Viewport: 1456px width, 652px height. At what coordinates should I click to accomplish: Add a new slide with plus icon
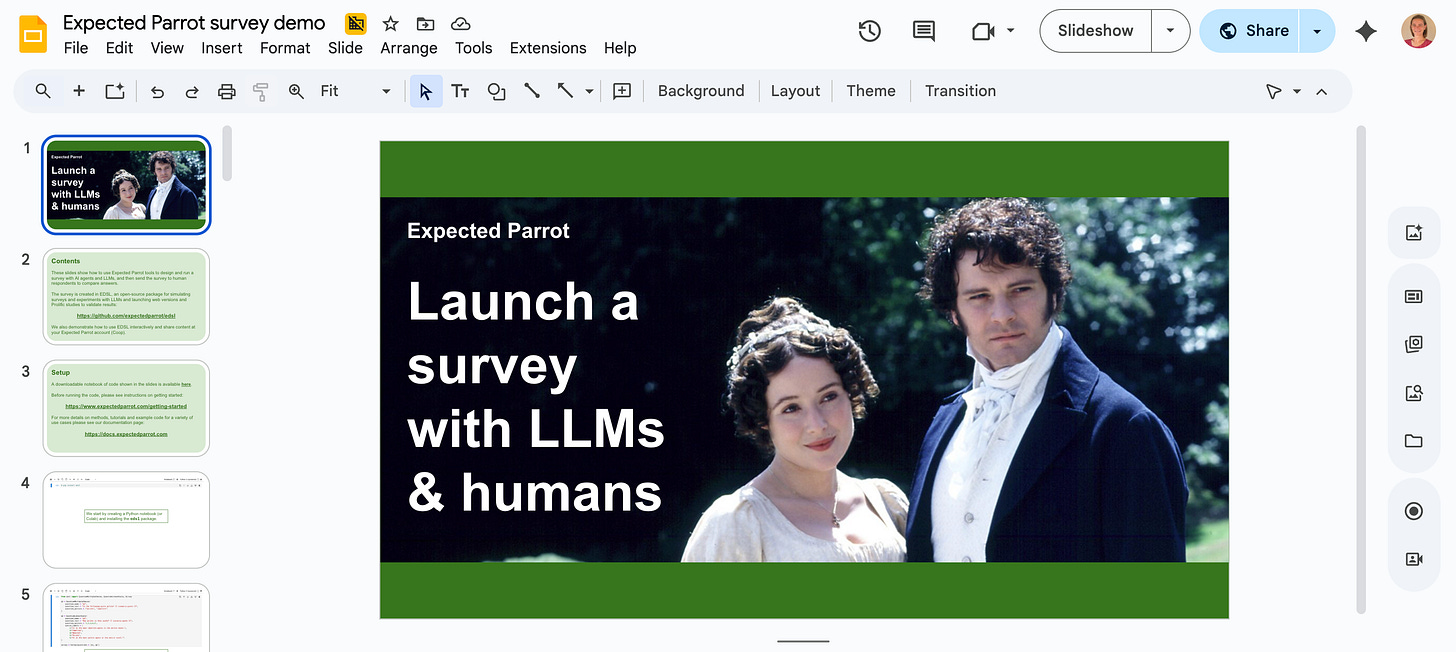[79, 91]
